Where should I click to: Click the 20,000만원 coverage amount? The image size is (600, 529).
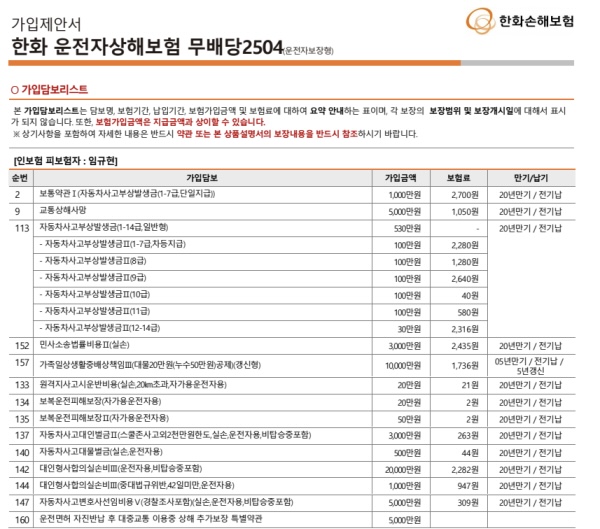coord(403,470)
